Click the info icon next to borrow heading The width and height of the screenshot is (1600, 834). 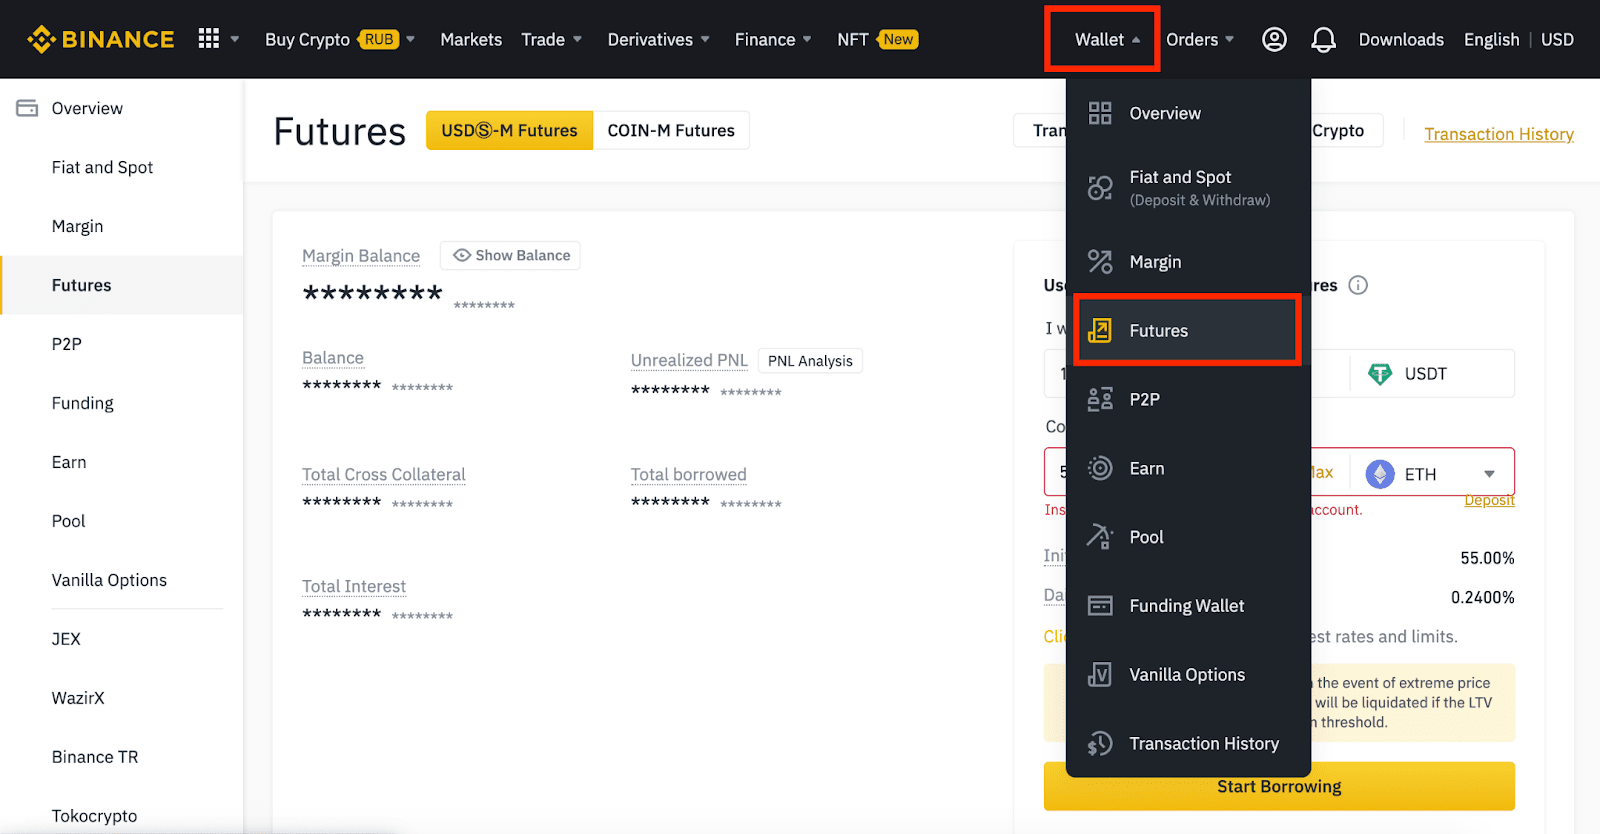1358,285
